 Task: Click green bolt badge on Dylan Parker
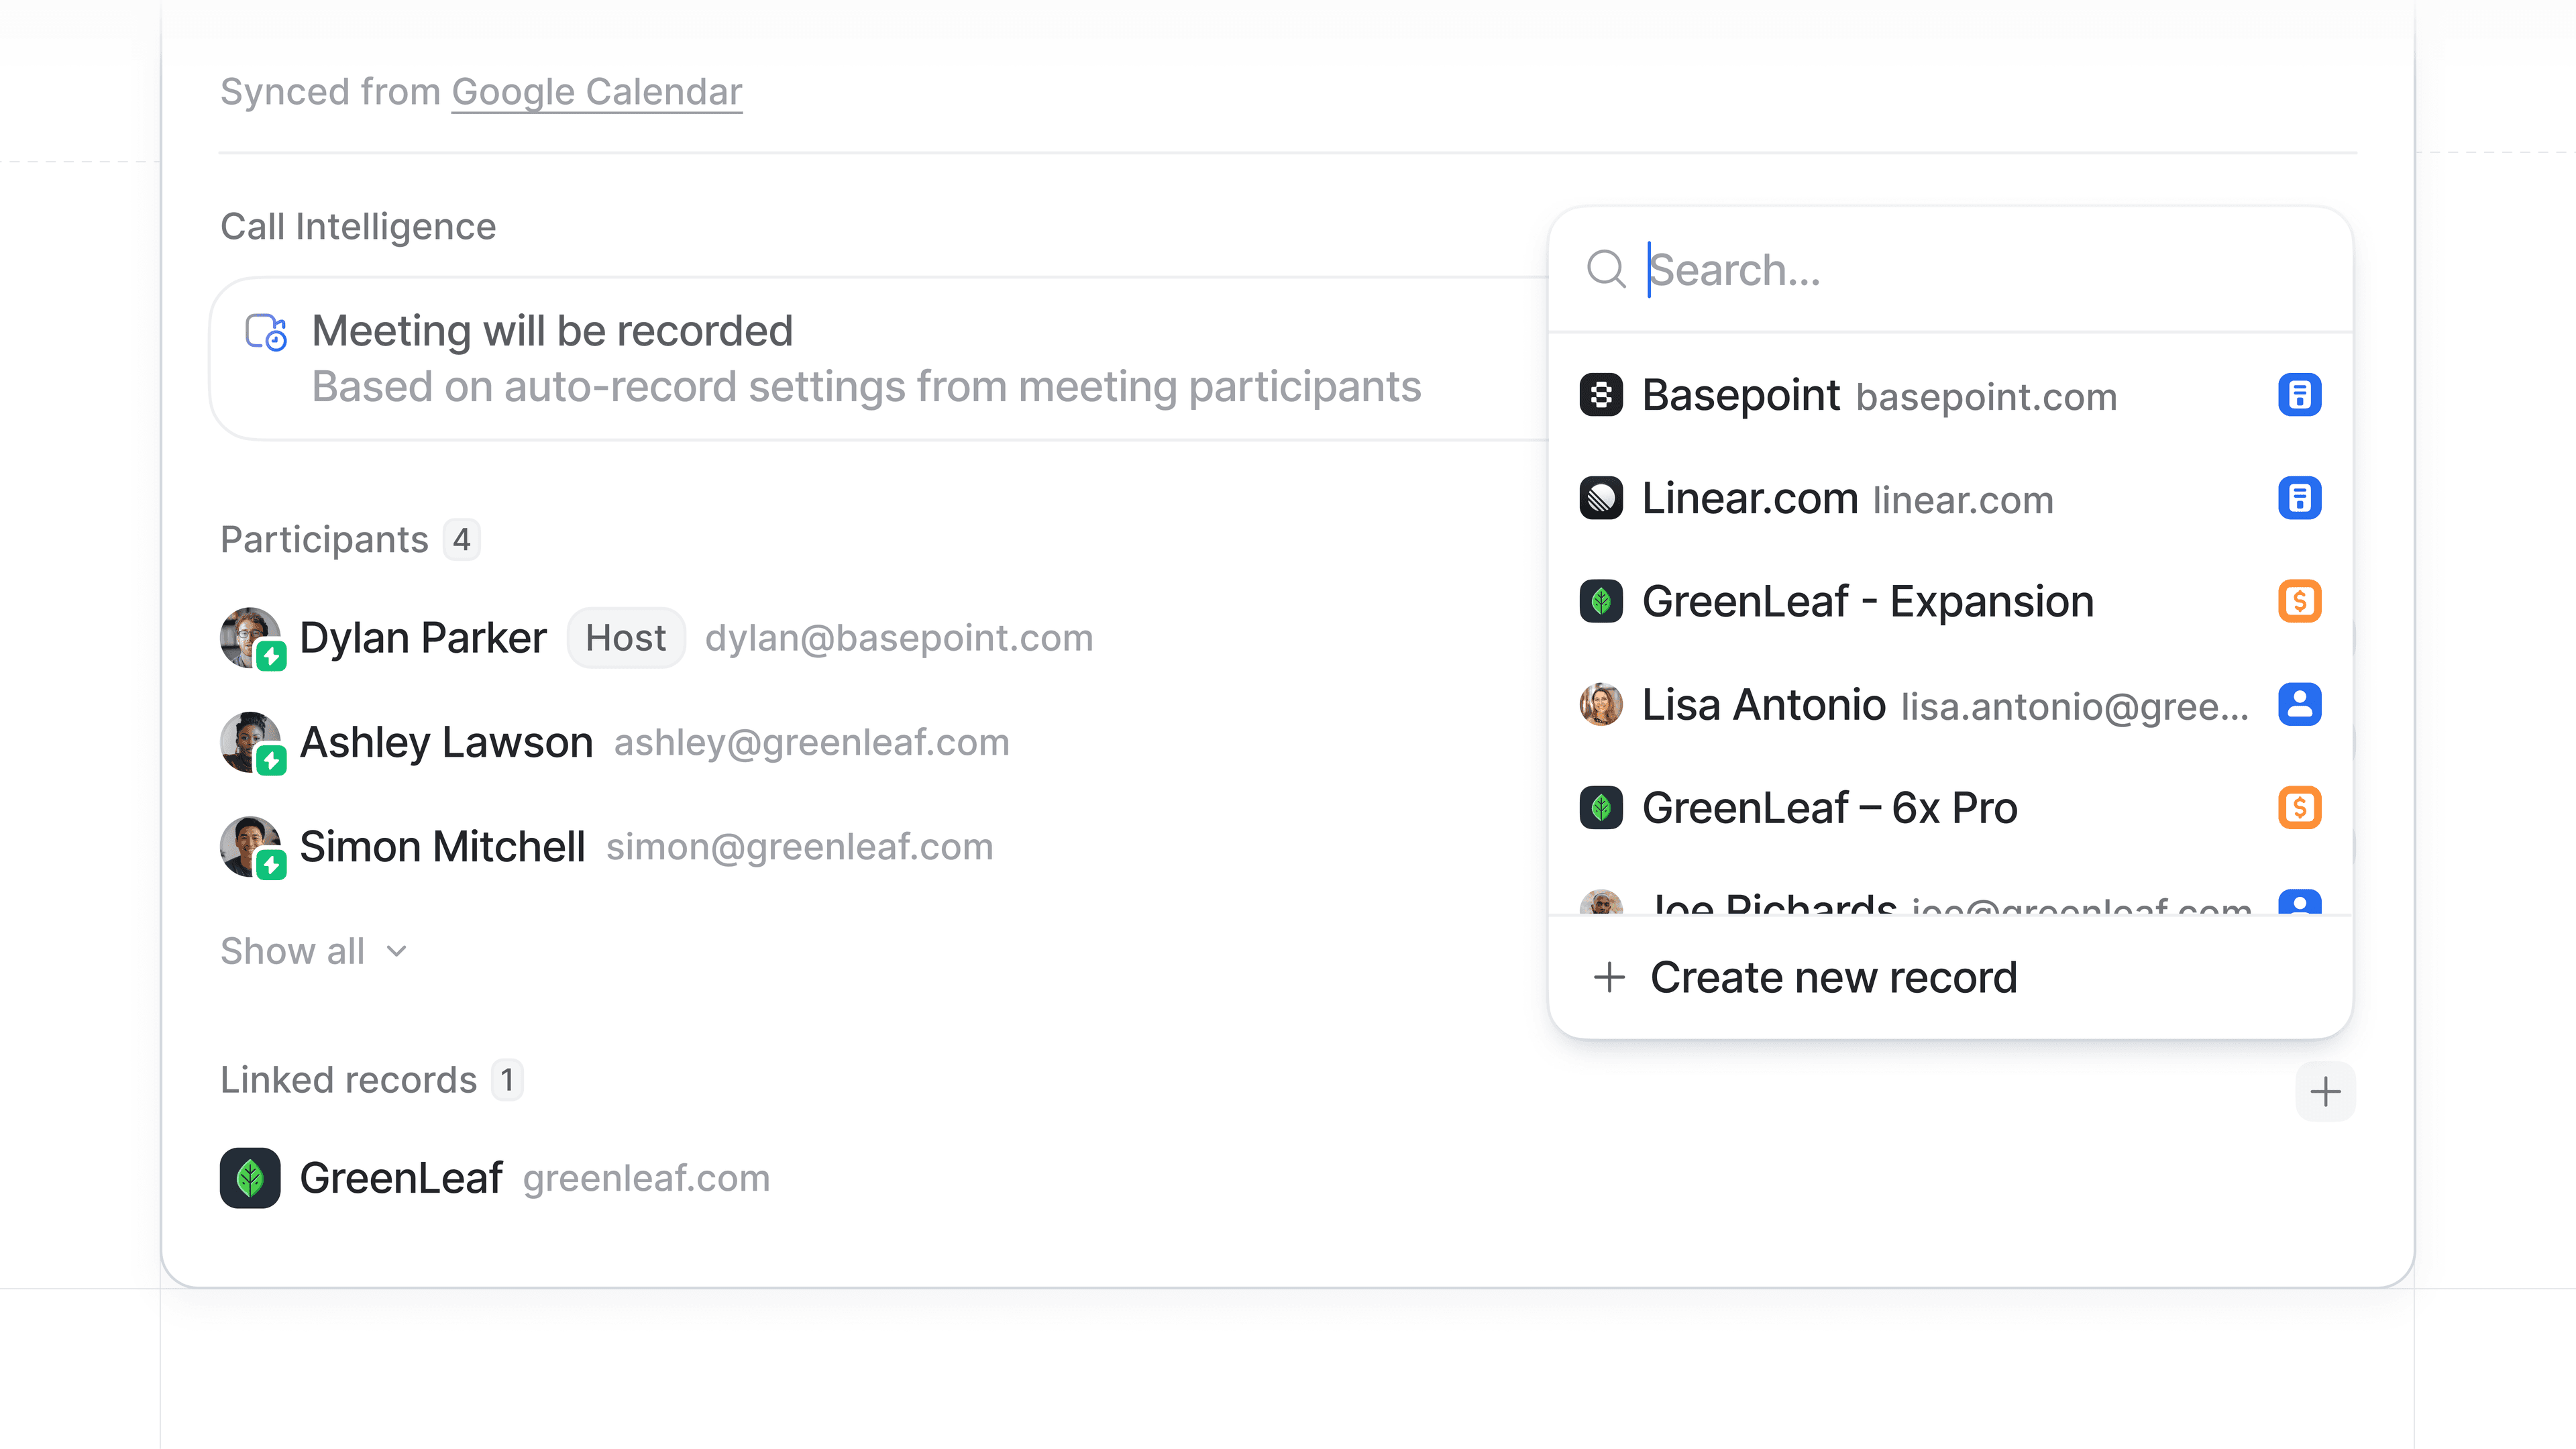271,657
